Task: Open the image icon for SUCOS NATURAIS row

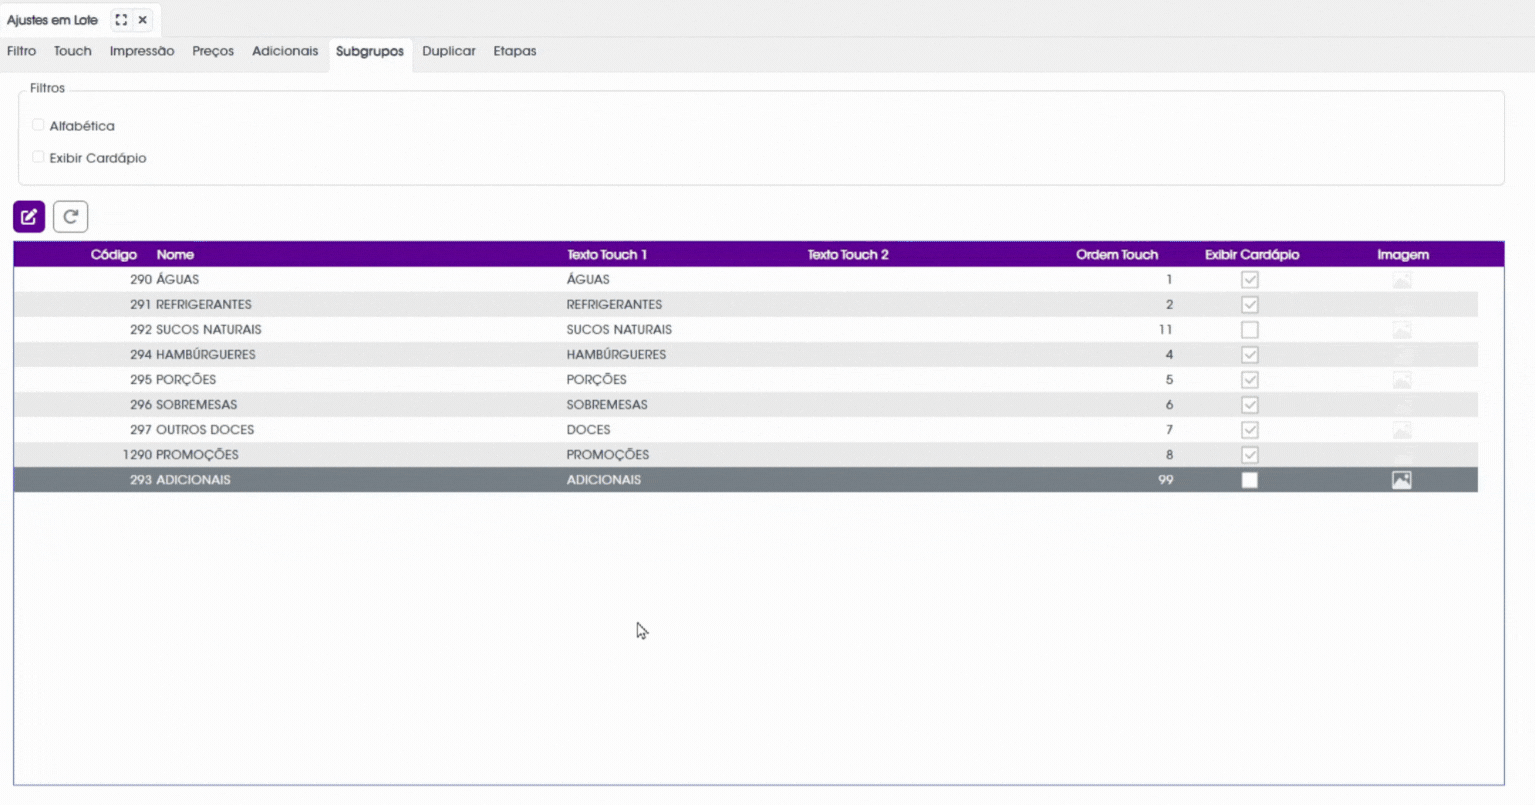Action: point(1402,330)
